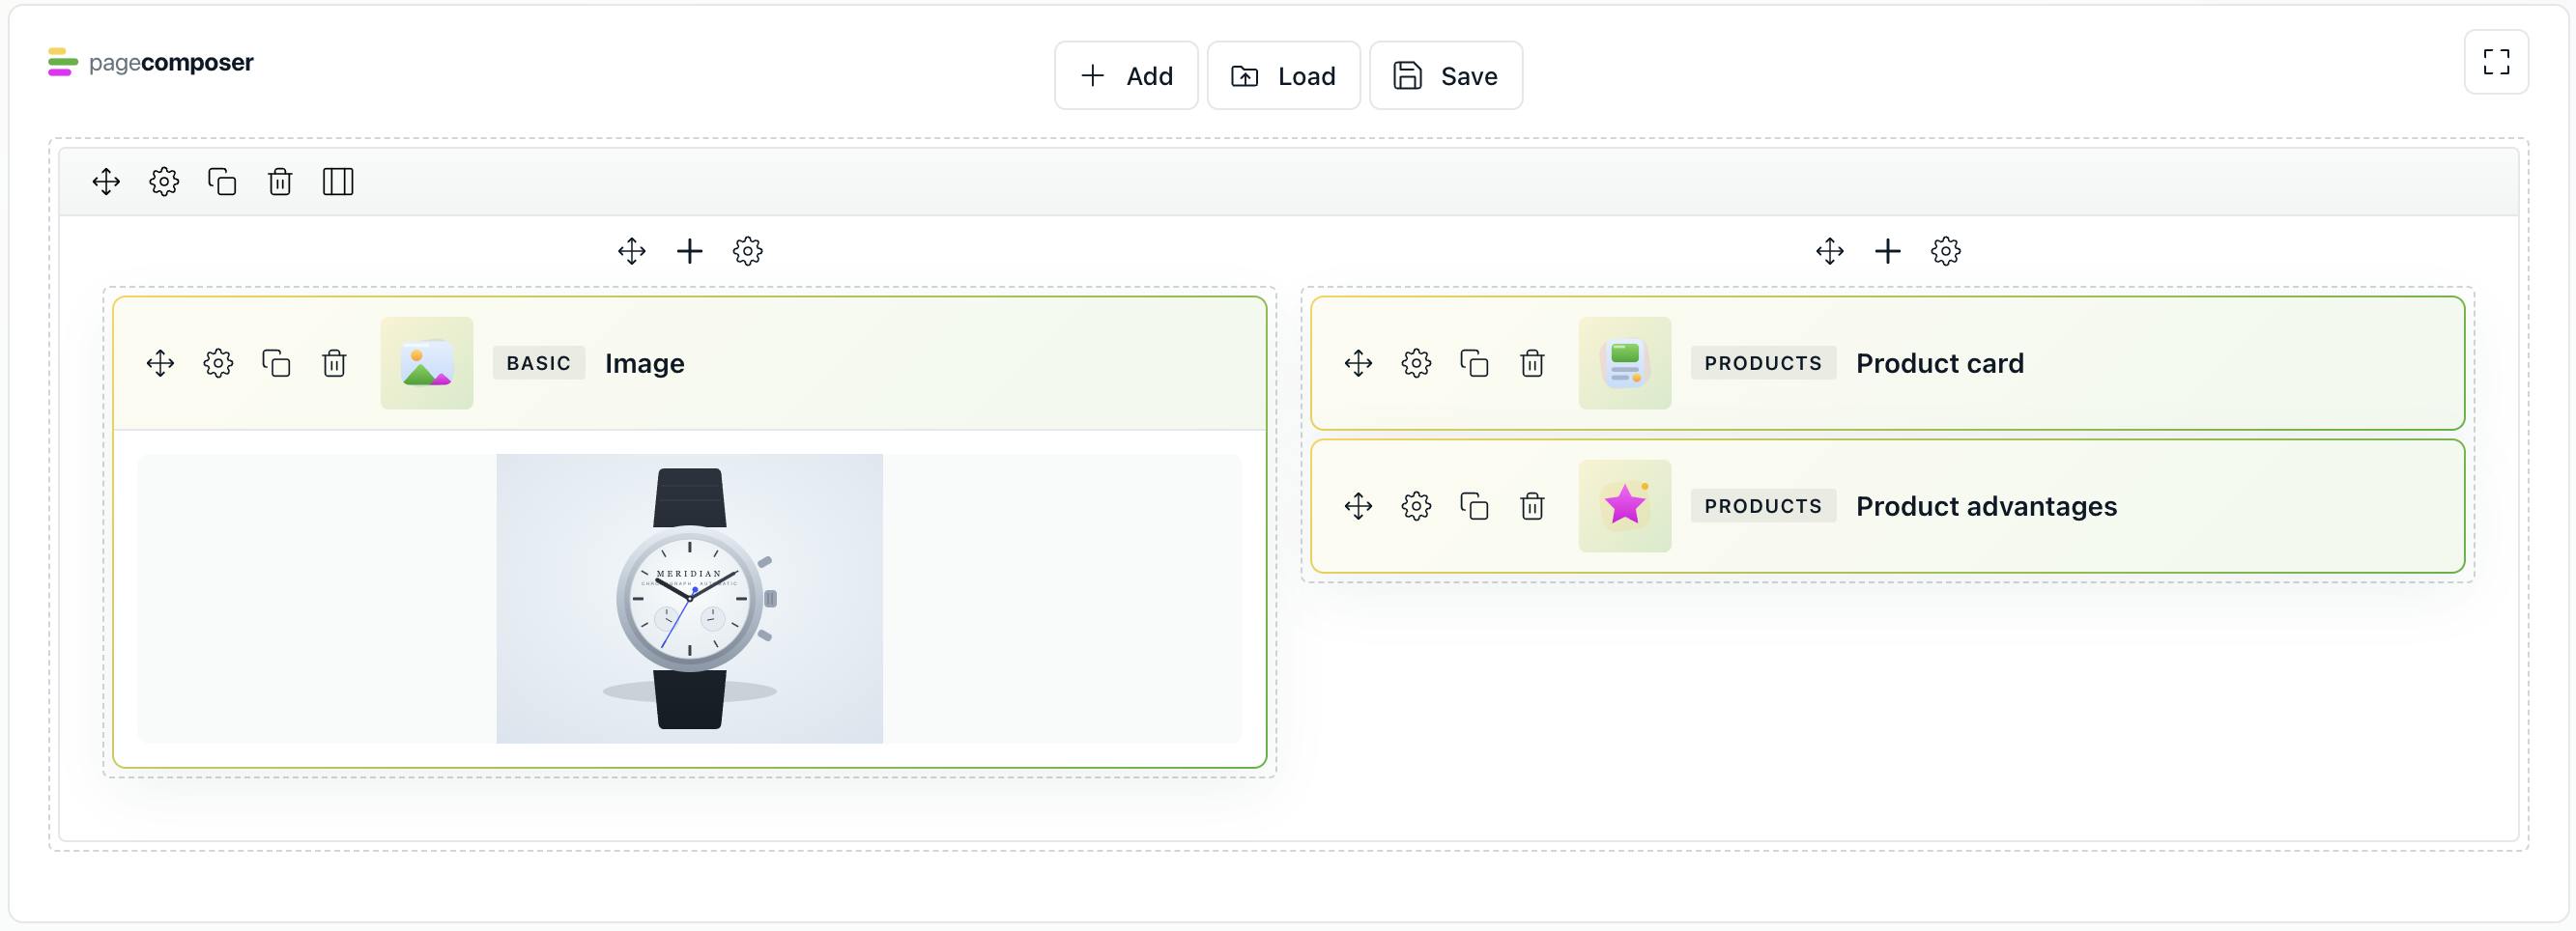
Task: Open left column settings gear
Action: click(748, 251)
